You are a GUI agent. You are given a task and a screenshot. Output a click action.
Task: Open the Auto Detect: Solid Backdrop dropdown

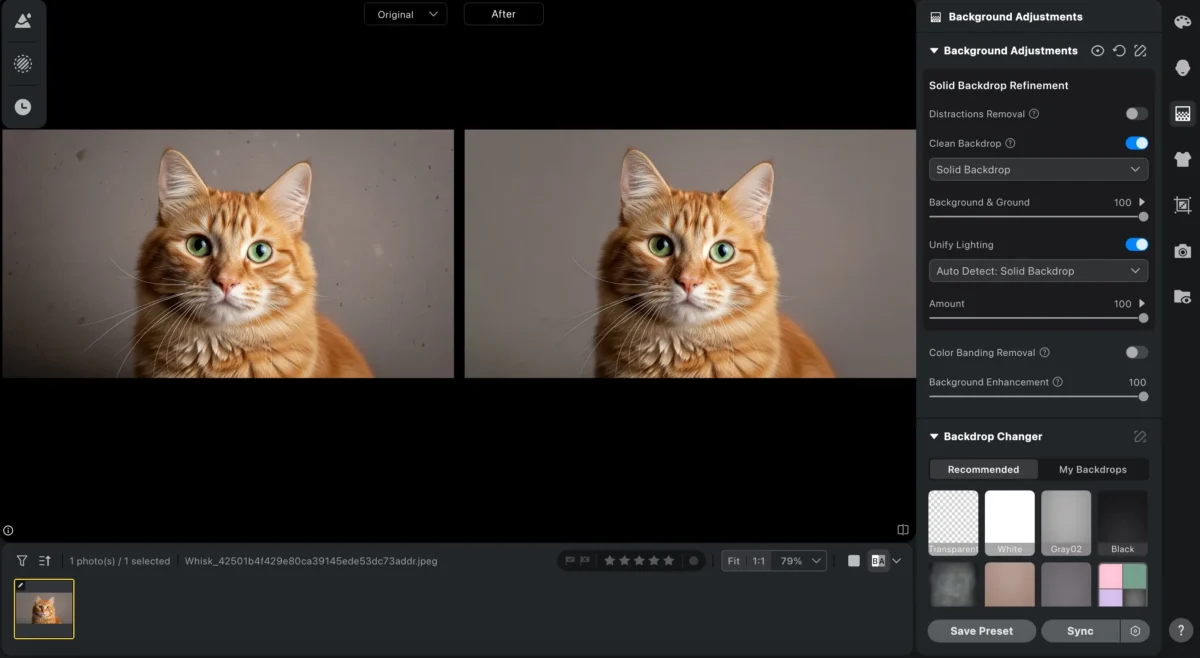[1037, 270]
